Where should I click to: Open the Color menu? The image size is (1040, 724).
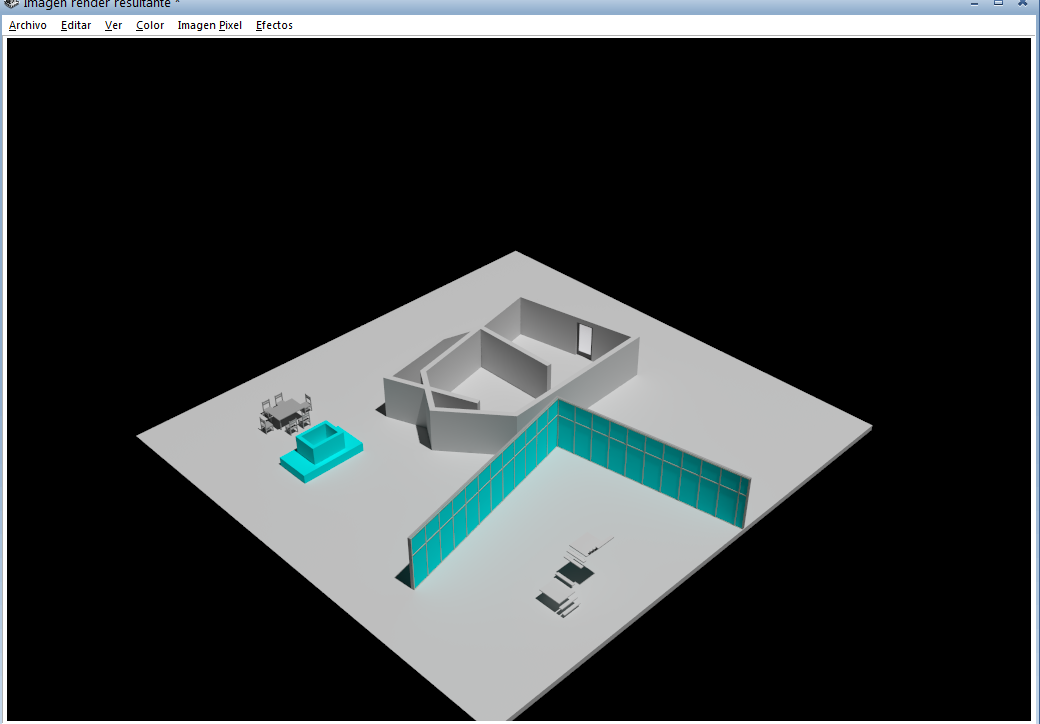(x=149, y=25)
